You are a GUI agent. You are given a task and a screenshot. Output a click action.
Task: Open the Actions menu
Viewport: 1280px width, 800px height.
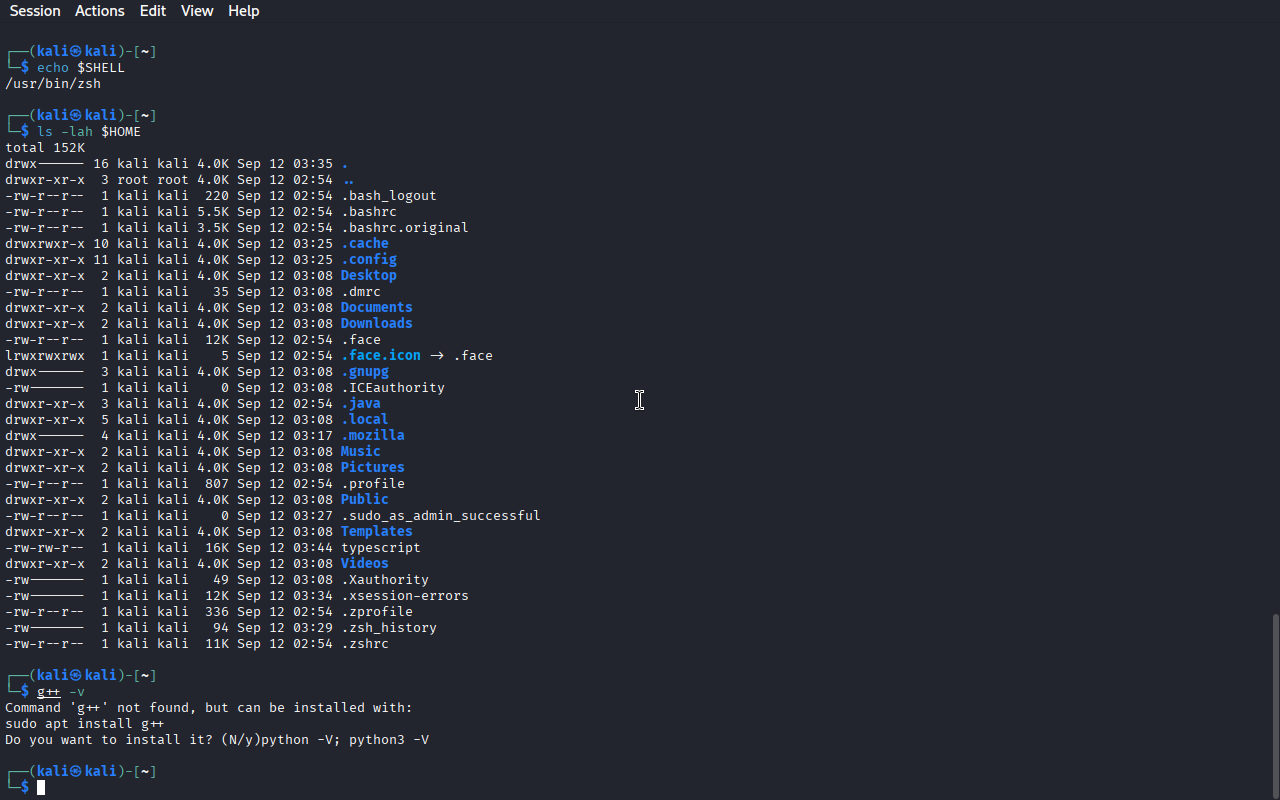(x=100, y=11)
